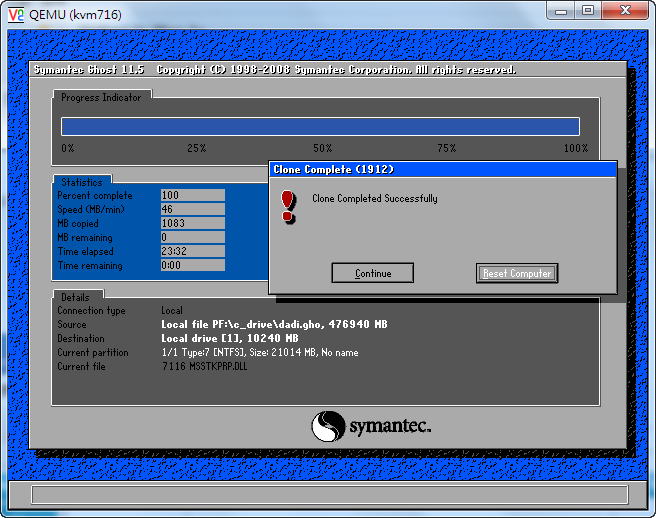This screenshot has width=656, height=518.
Task: Click the Speed value 46
Action: pos(192,209)
